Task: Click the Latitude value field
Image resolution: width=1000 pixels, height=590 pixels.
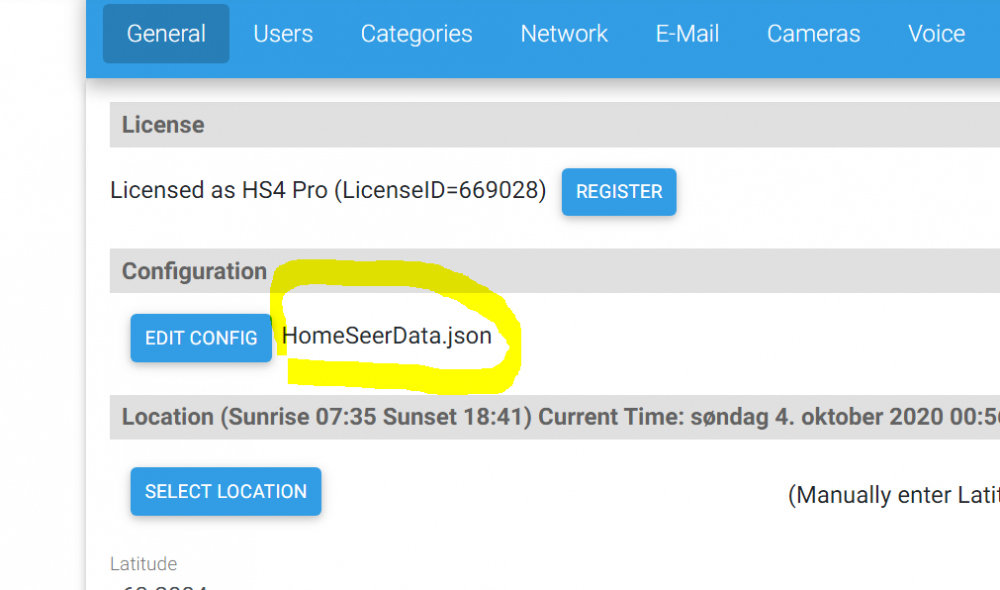Action: (160, 585)
